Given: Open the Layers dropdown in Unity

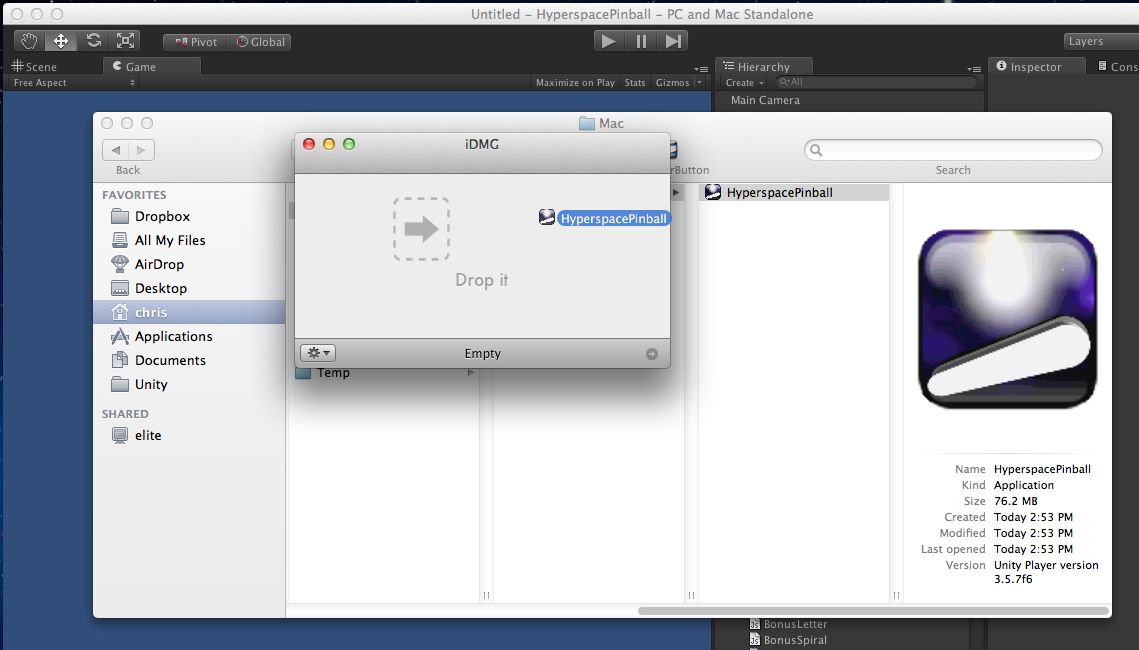Looking at the screenshot, I should [x=1102, y=41].
